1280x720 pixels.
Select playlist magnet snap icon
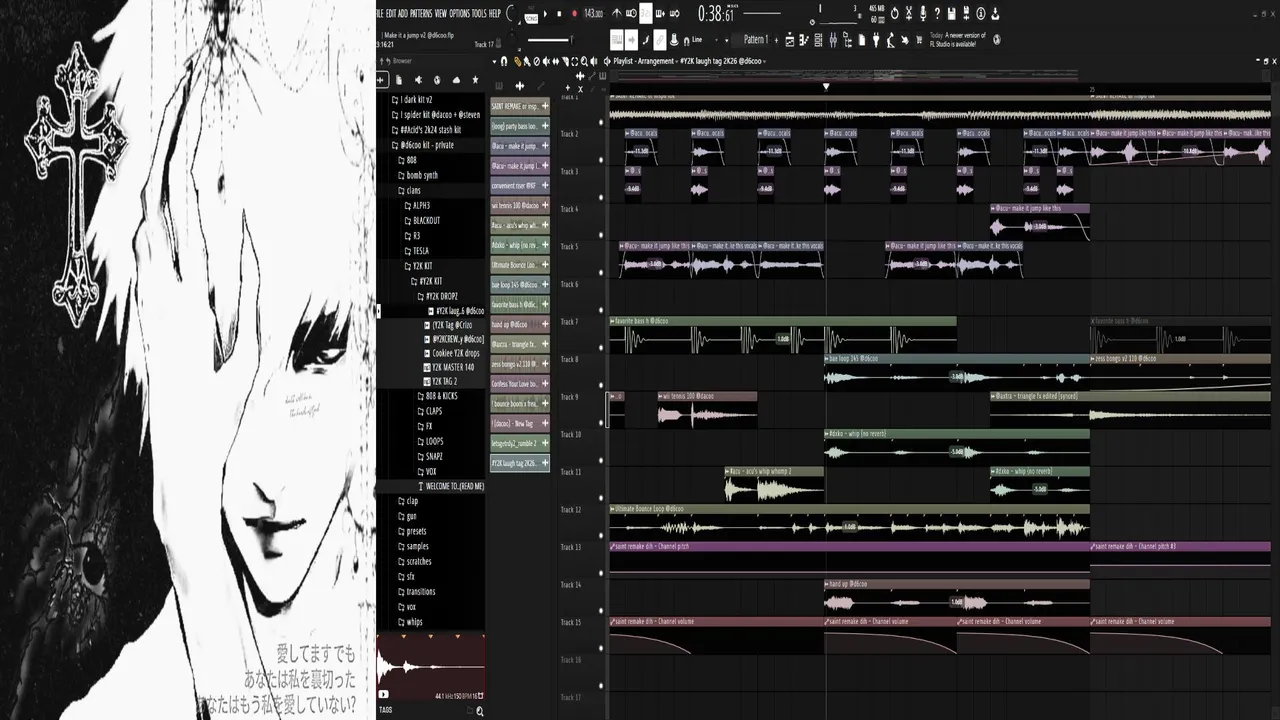[x=504, y=61]
